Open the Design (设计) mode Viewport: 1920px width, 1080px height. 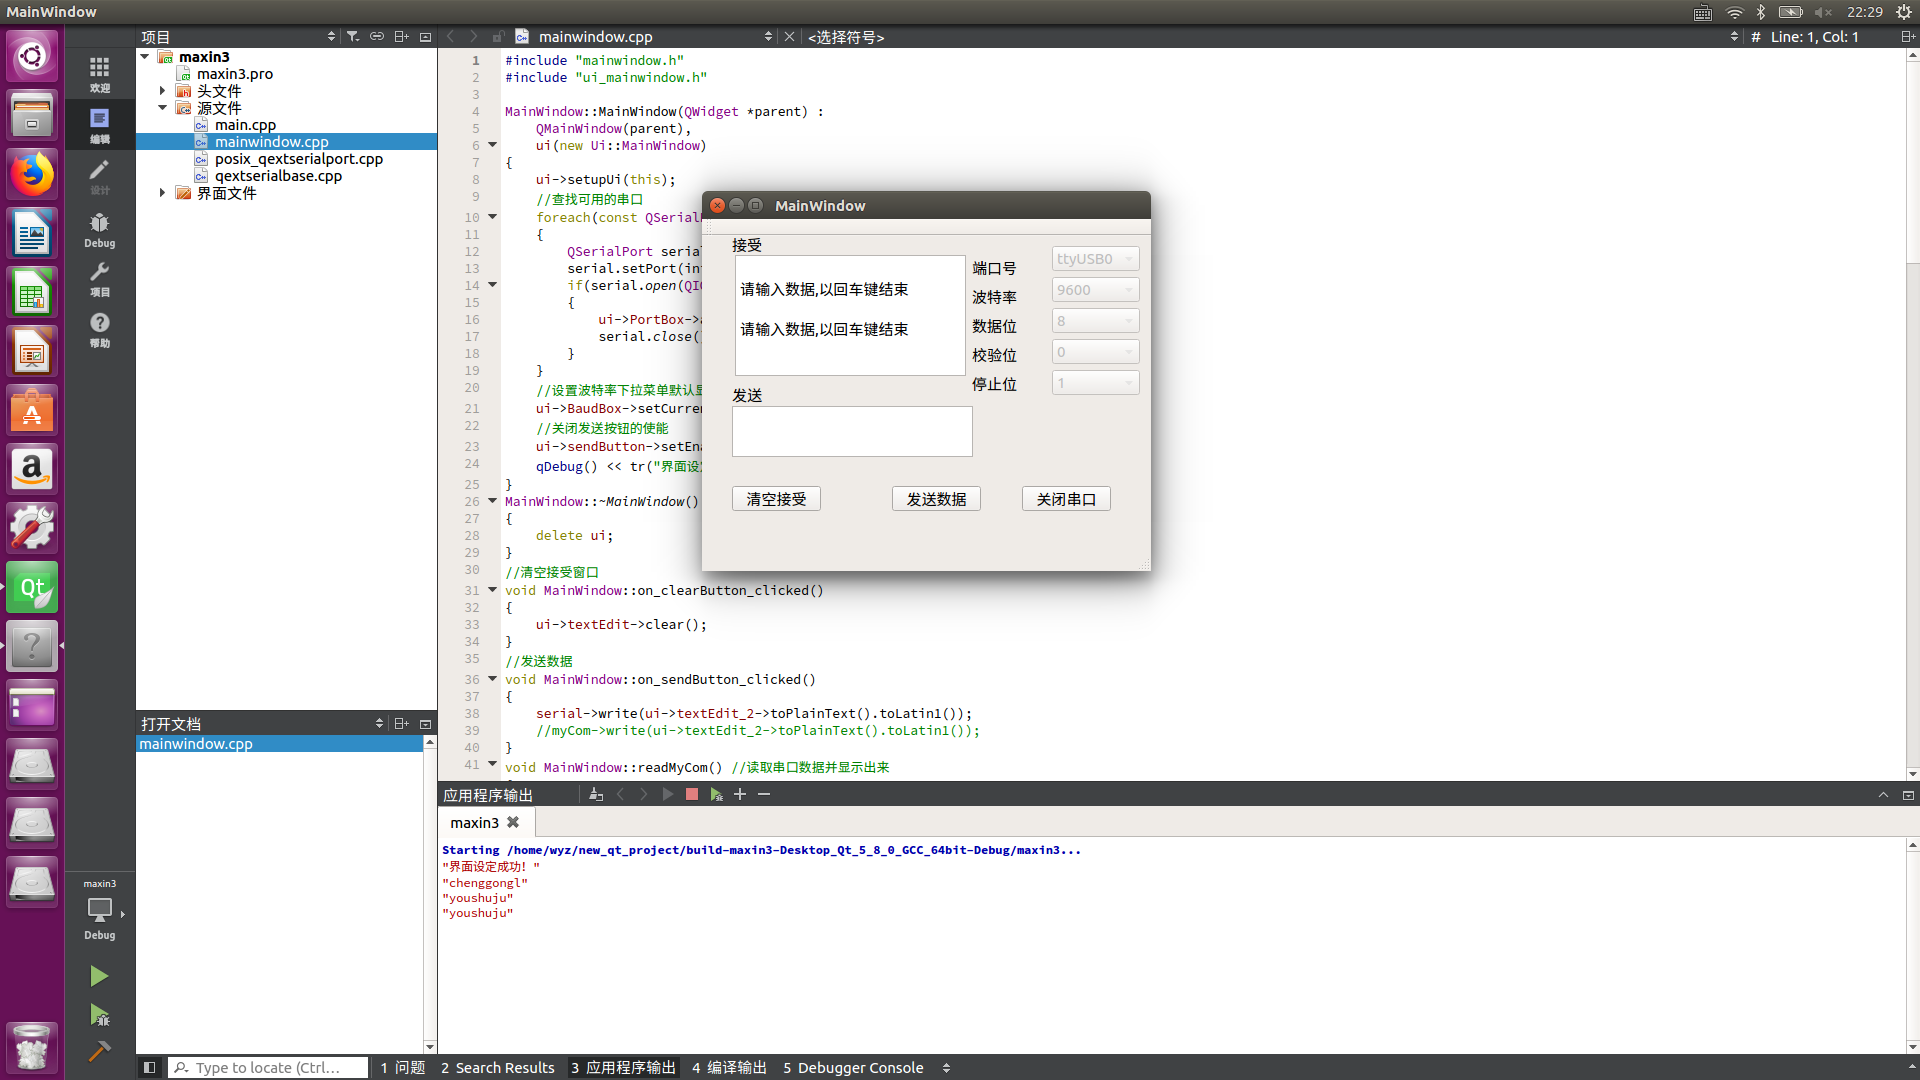(x=99, y=176)
